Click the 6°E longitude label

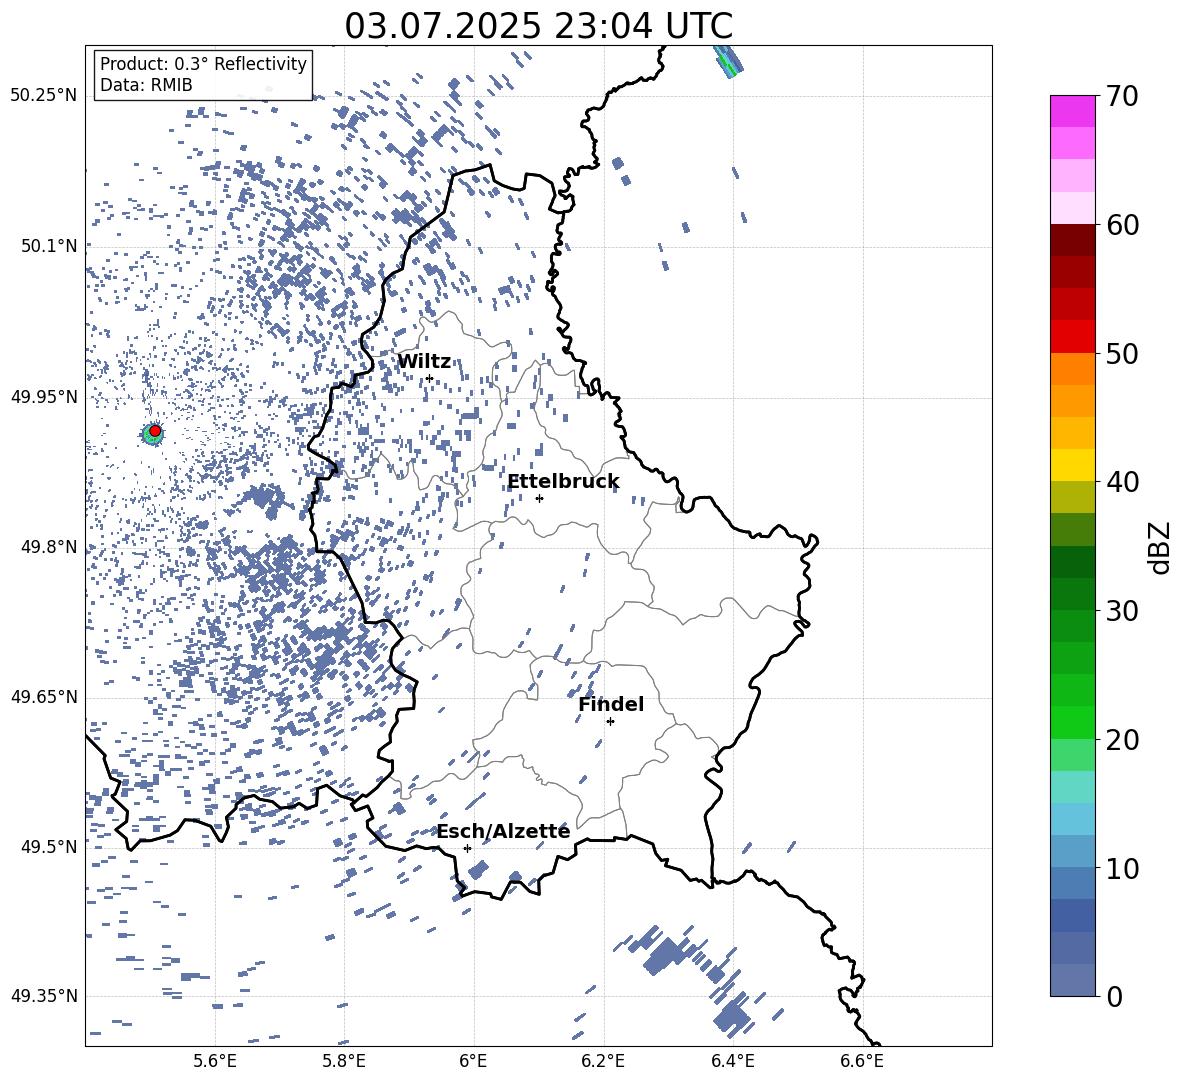coord(473,1061)
